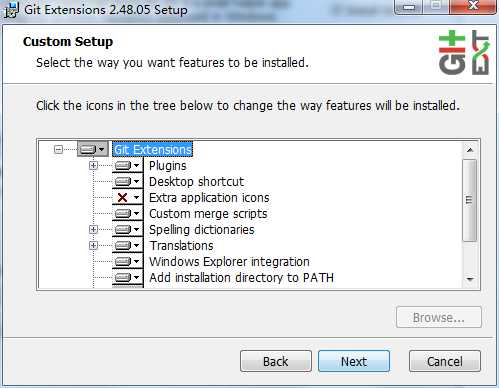Viewport: 499px width, 388px height.
Task: Click the Spelling dictionaries drive icon
Action: pyautogui.click(x=127, y=229)
